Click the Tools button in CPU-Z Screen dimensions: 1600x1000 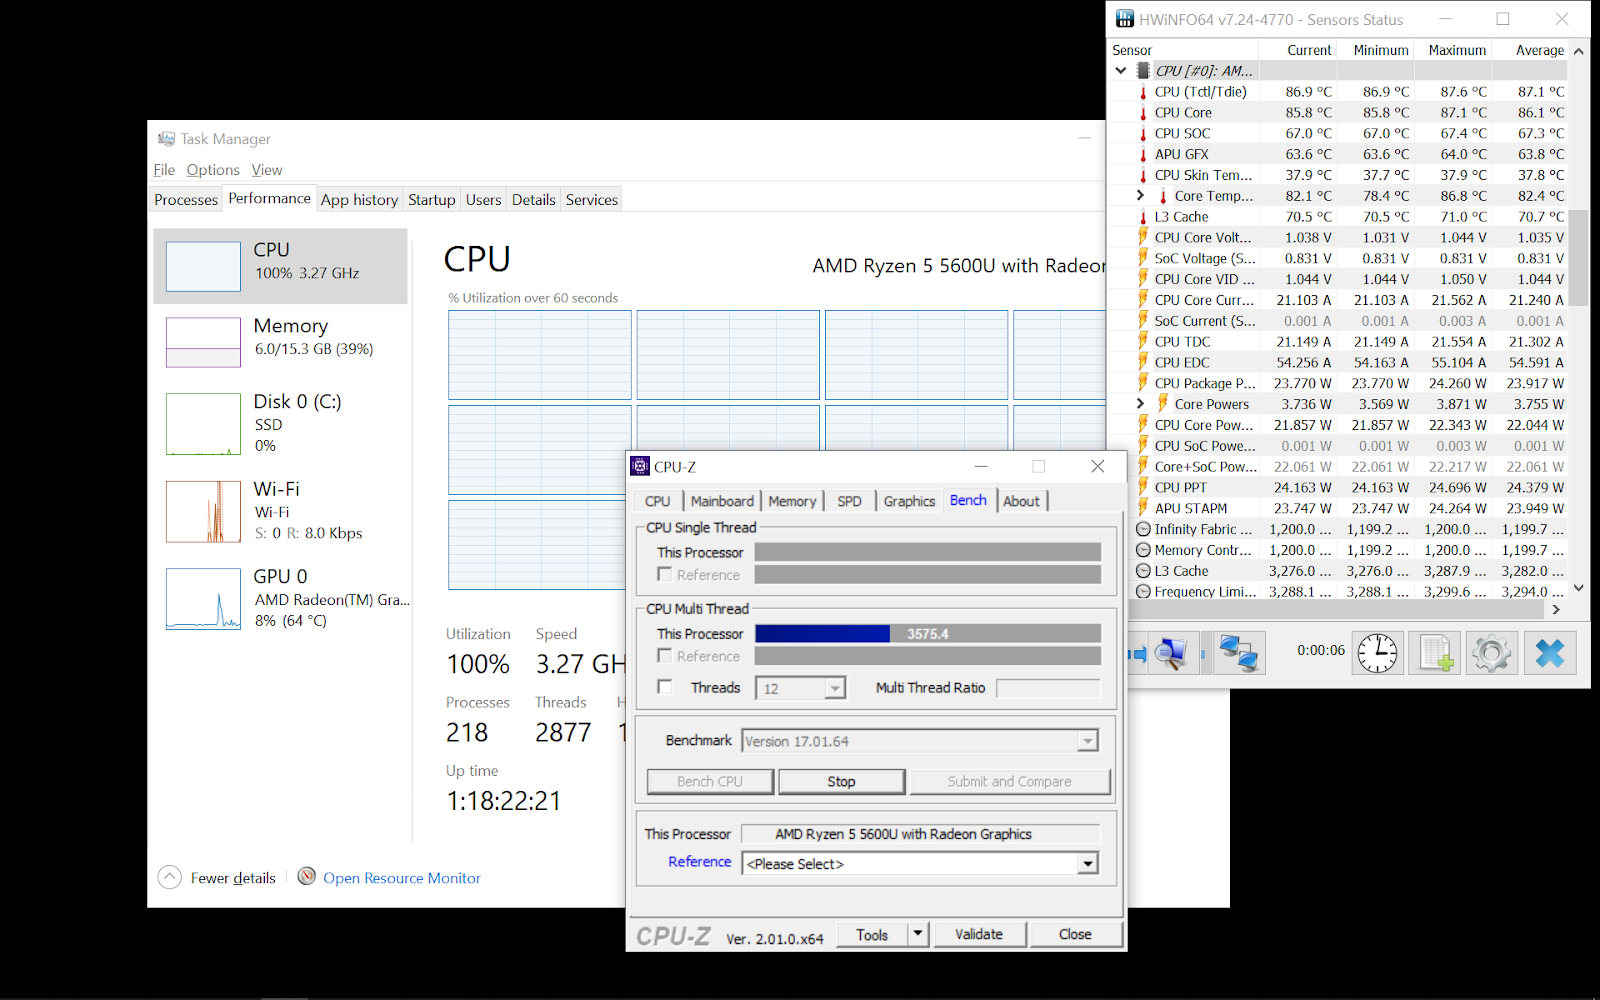872,934
